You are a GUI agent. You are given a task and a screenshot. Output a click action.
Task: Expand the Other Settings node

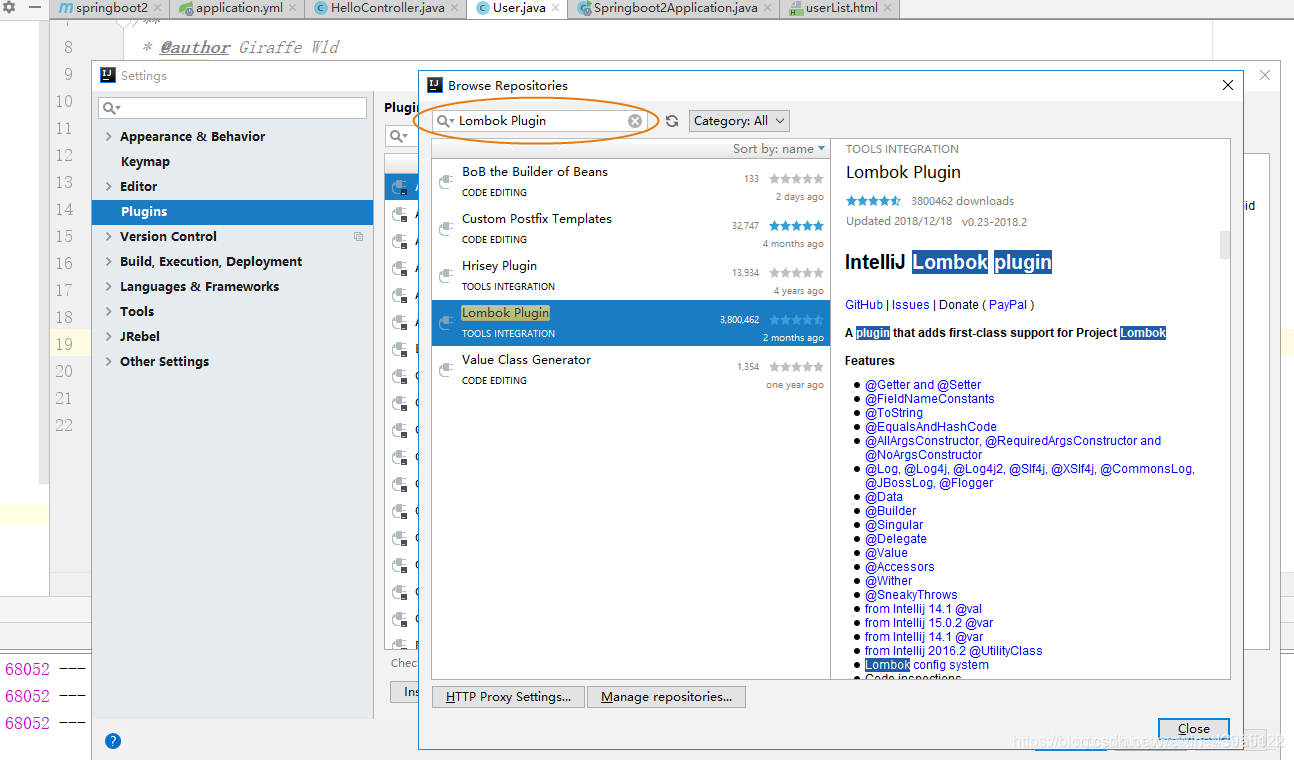[109, 362]
